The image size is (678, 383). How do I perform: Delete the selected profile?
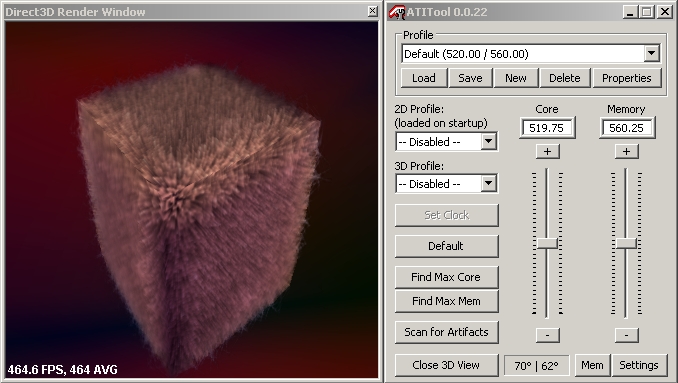click(x=565, y=78)
